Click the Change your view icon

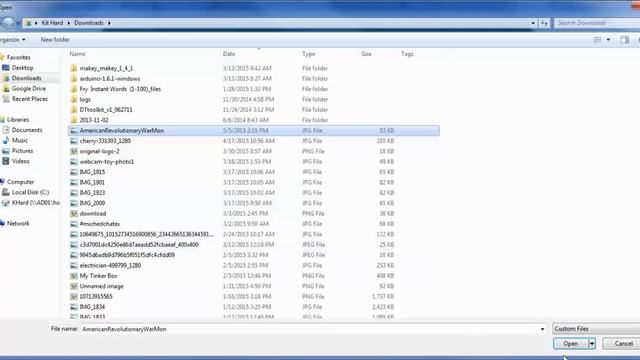click(598, 40)
